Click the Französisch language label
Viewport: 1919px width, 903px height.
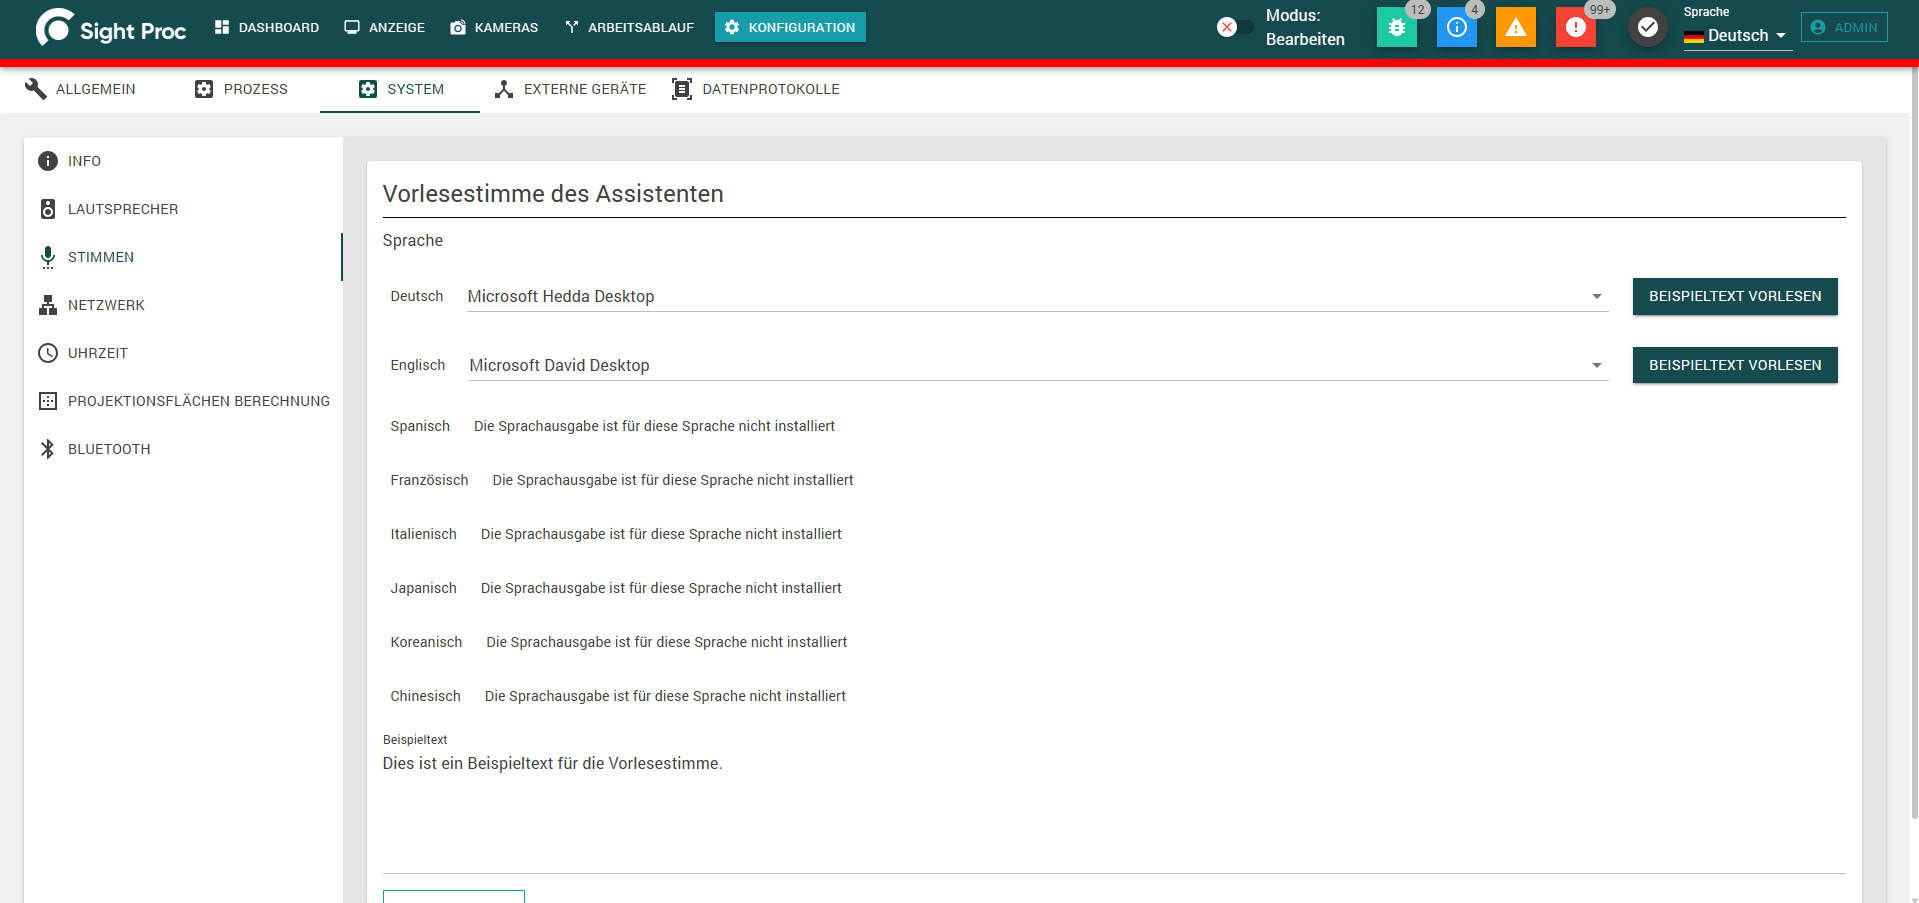429,480
